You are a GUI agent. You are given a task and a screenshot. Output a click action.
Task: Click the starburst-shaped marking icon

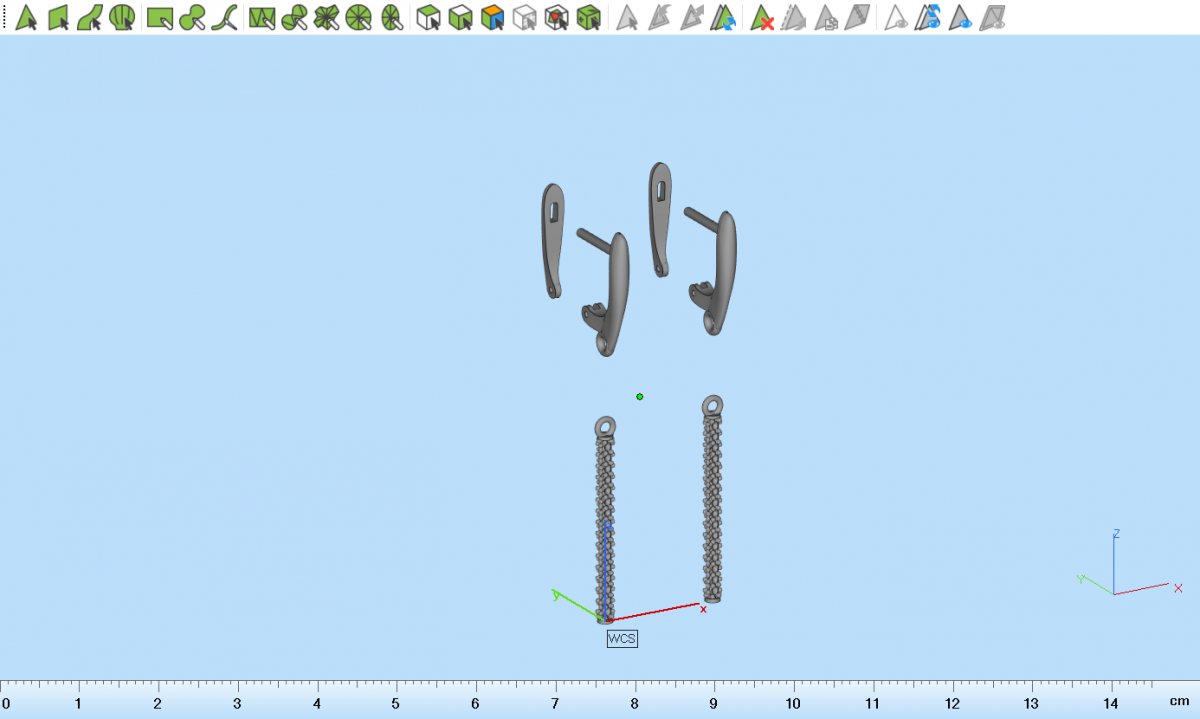click(x=326, y=17)
